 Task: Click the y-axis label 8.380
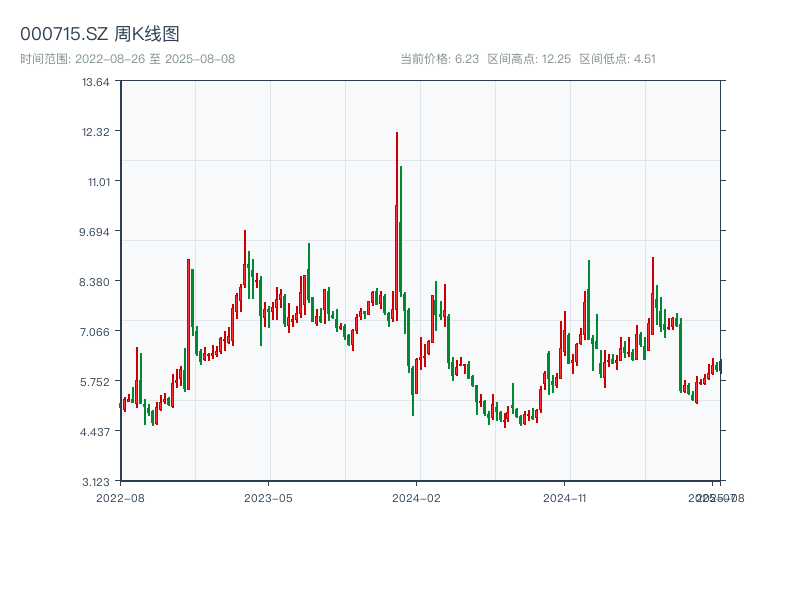pyautogui.click(x=94, y=282)
